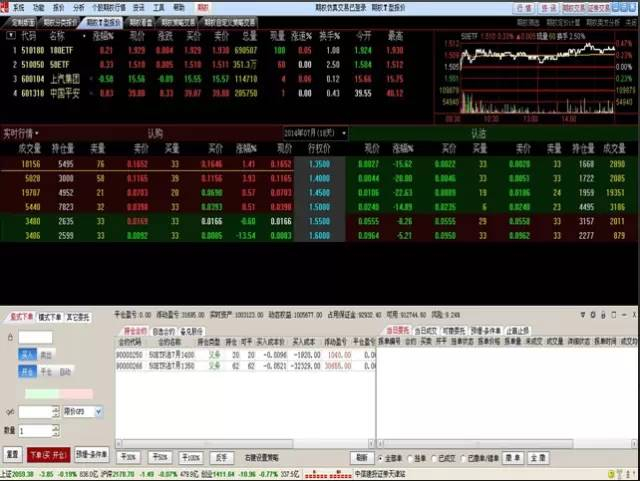Switch to the 其它委托 tab
640x481 pixels.
(78, 317)
